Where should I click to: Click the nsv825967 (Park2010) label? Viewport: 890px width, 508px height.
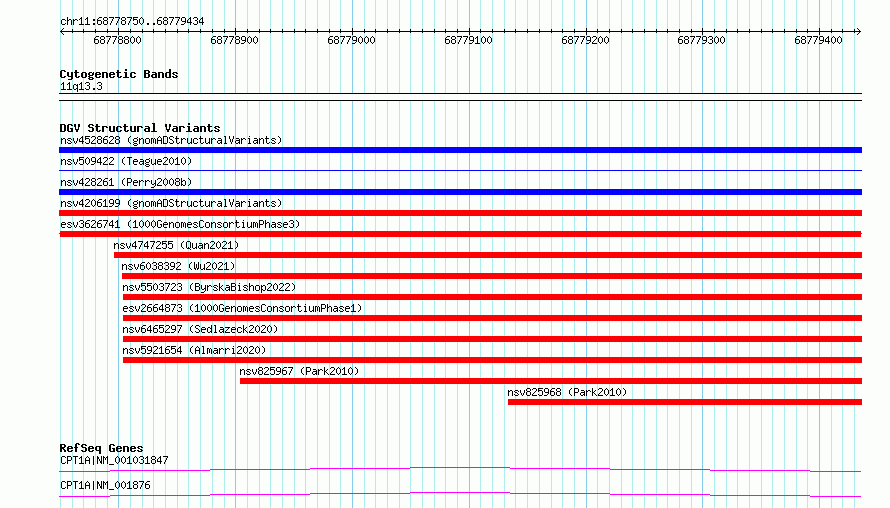coord(299,371)
